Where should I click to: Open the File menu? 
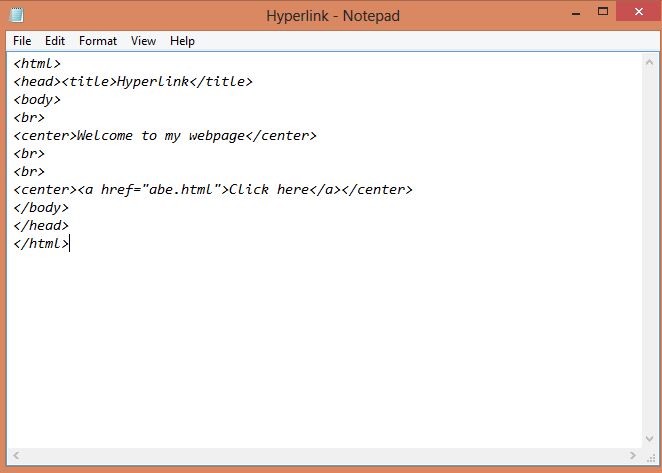point(22,41)
